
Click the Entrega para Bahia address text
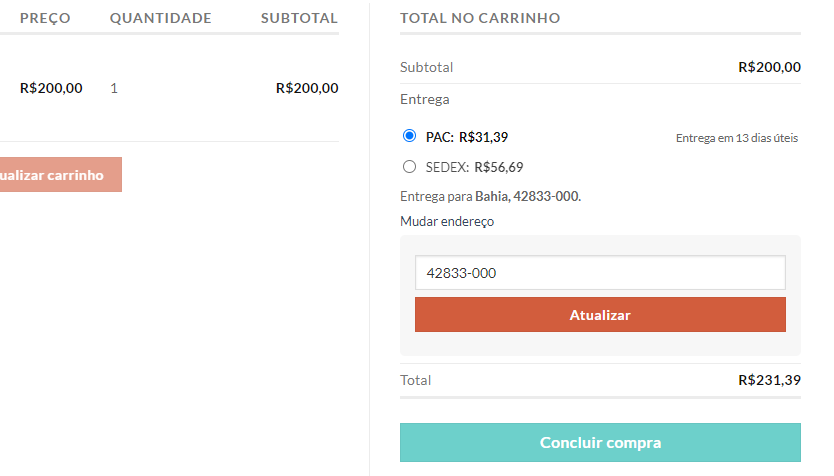[490, 196]
